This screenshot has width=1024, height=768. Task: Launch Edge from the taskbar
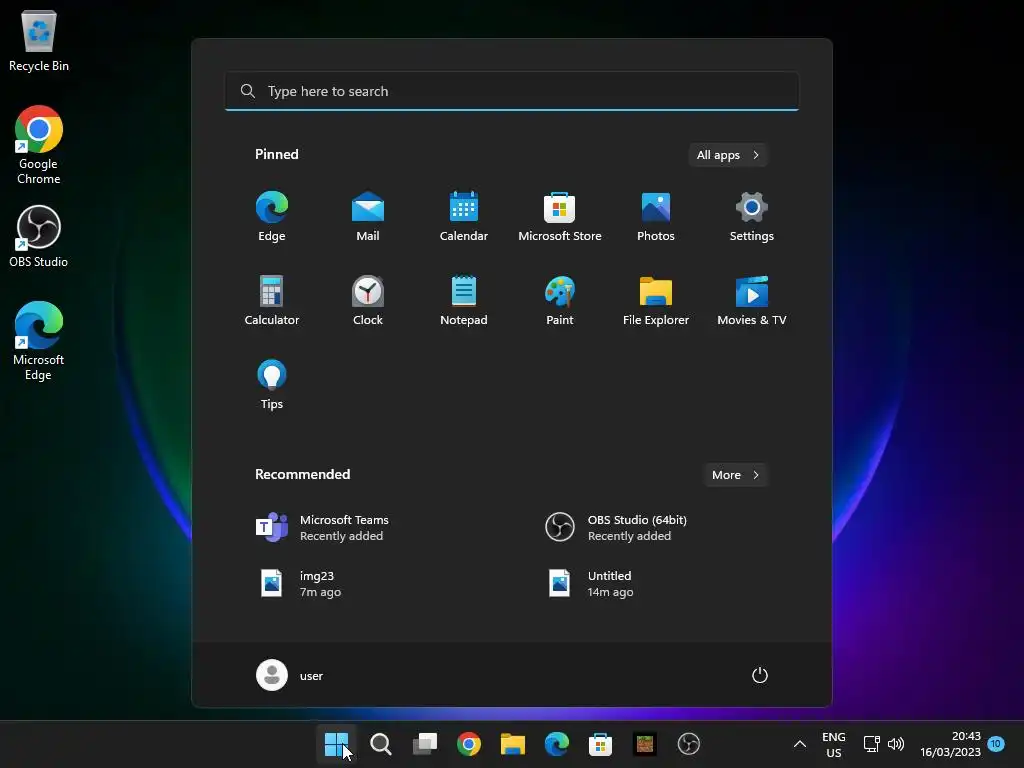pyautogui.click(x=556, y=744)
